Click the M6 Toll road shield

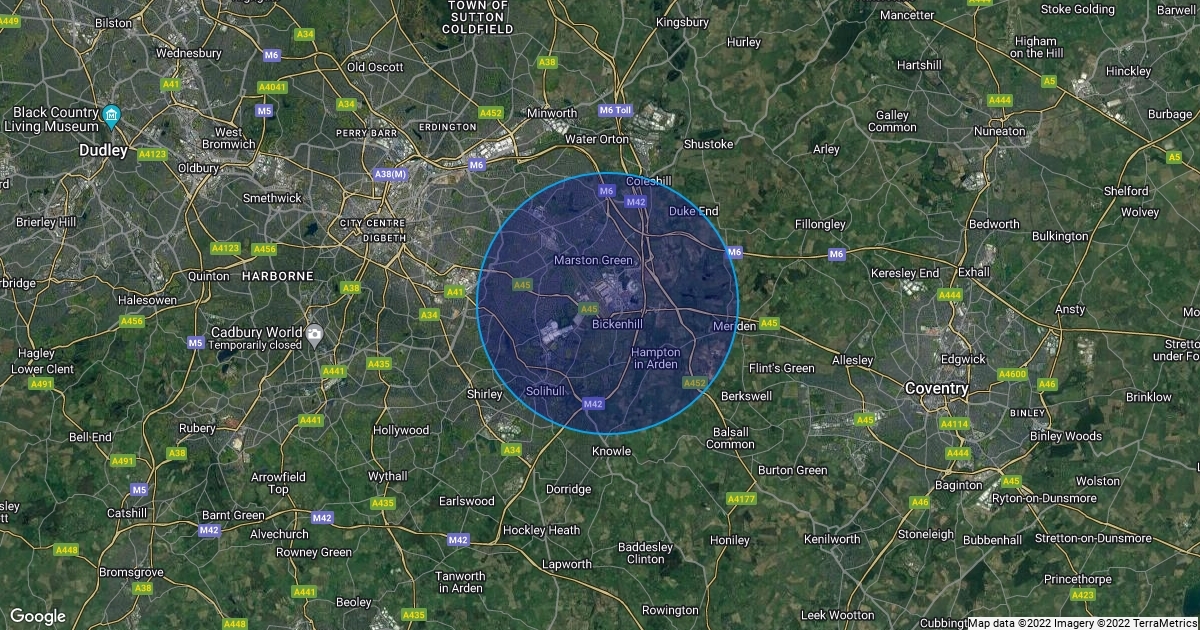click(616, 110)
